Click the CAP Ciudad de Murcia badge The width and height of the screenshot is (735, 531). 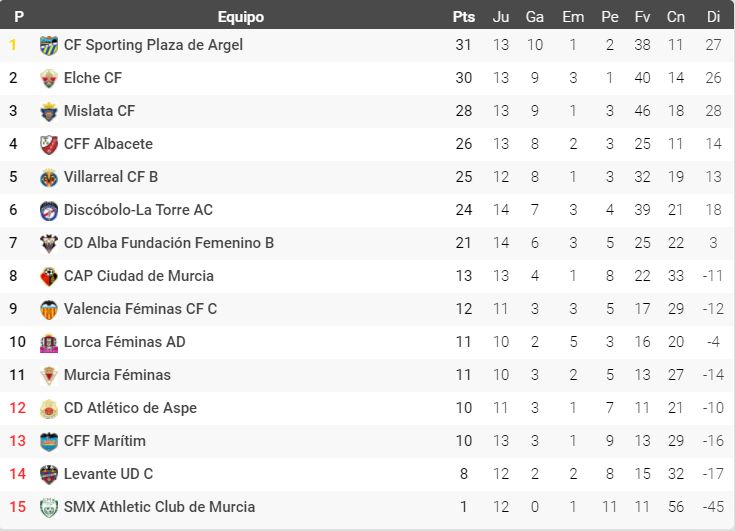(x=49, y=276)
